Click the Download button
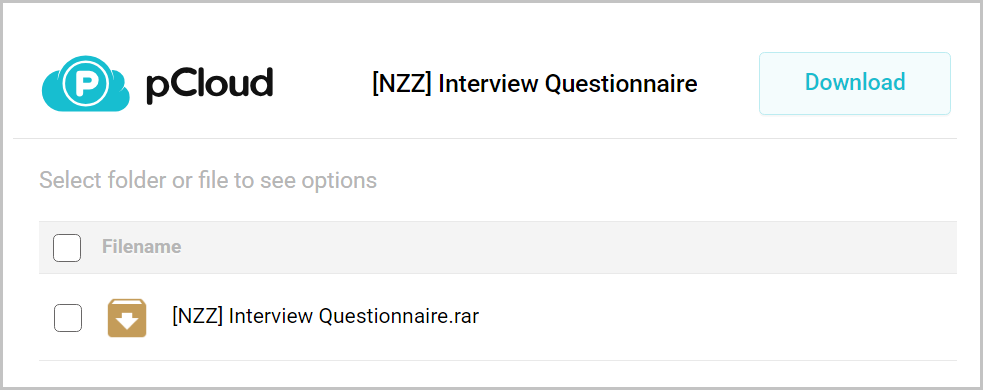This screenshot has width=983, height=390. coord(855,83)
